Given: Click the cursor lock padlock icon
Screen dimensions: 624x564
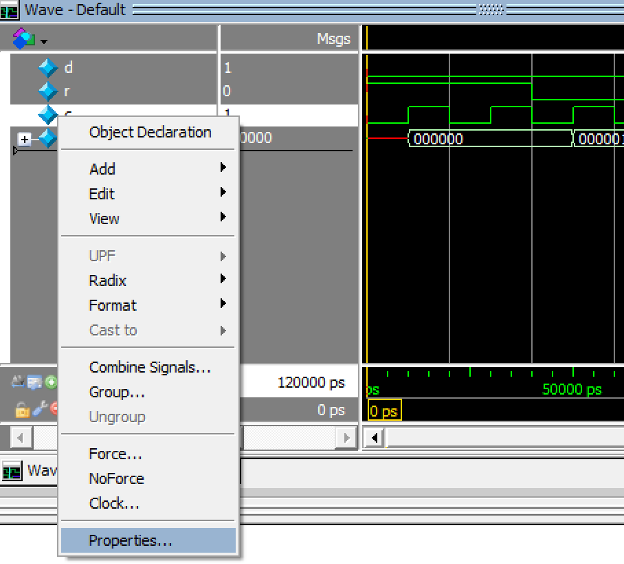Looking at the screenshot, I should (x=22, y=409).
